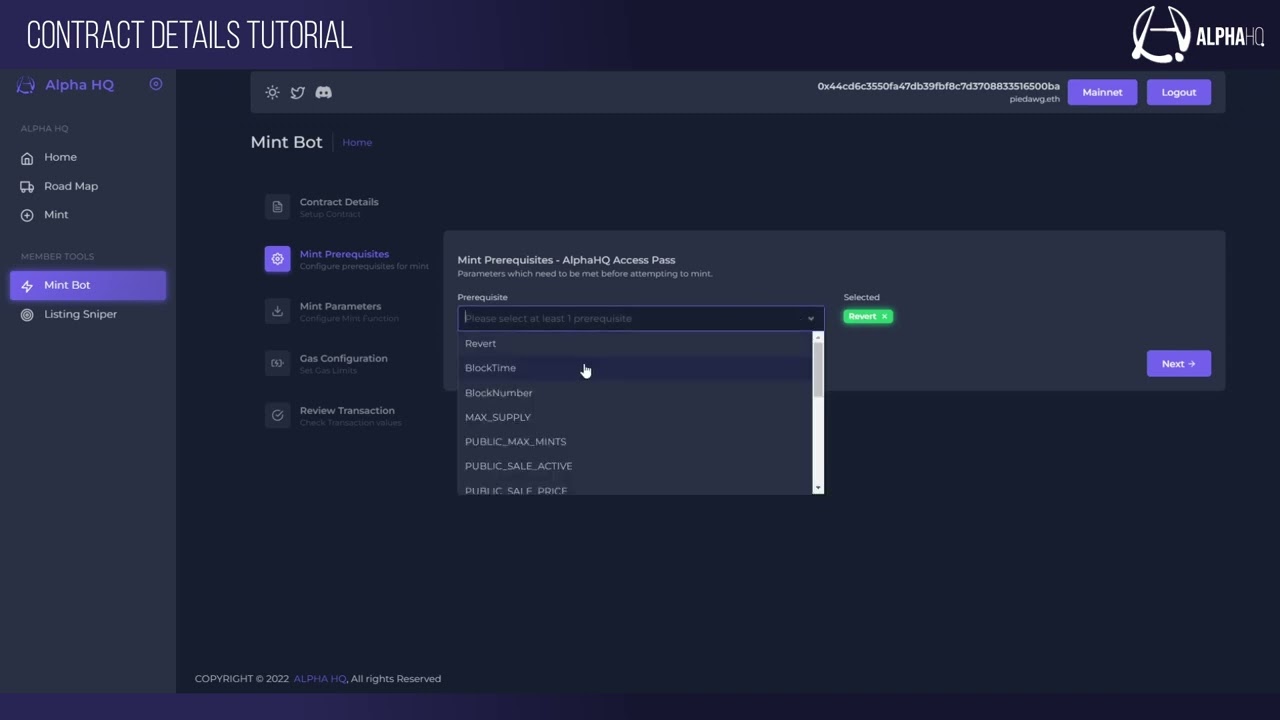Collapse the prerequisite dropdown with its chevron

(811, 318)
